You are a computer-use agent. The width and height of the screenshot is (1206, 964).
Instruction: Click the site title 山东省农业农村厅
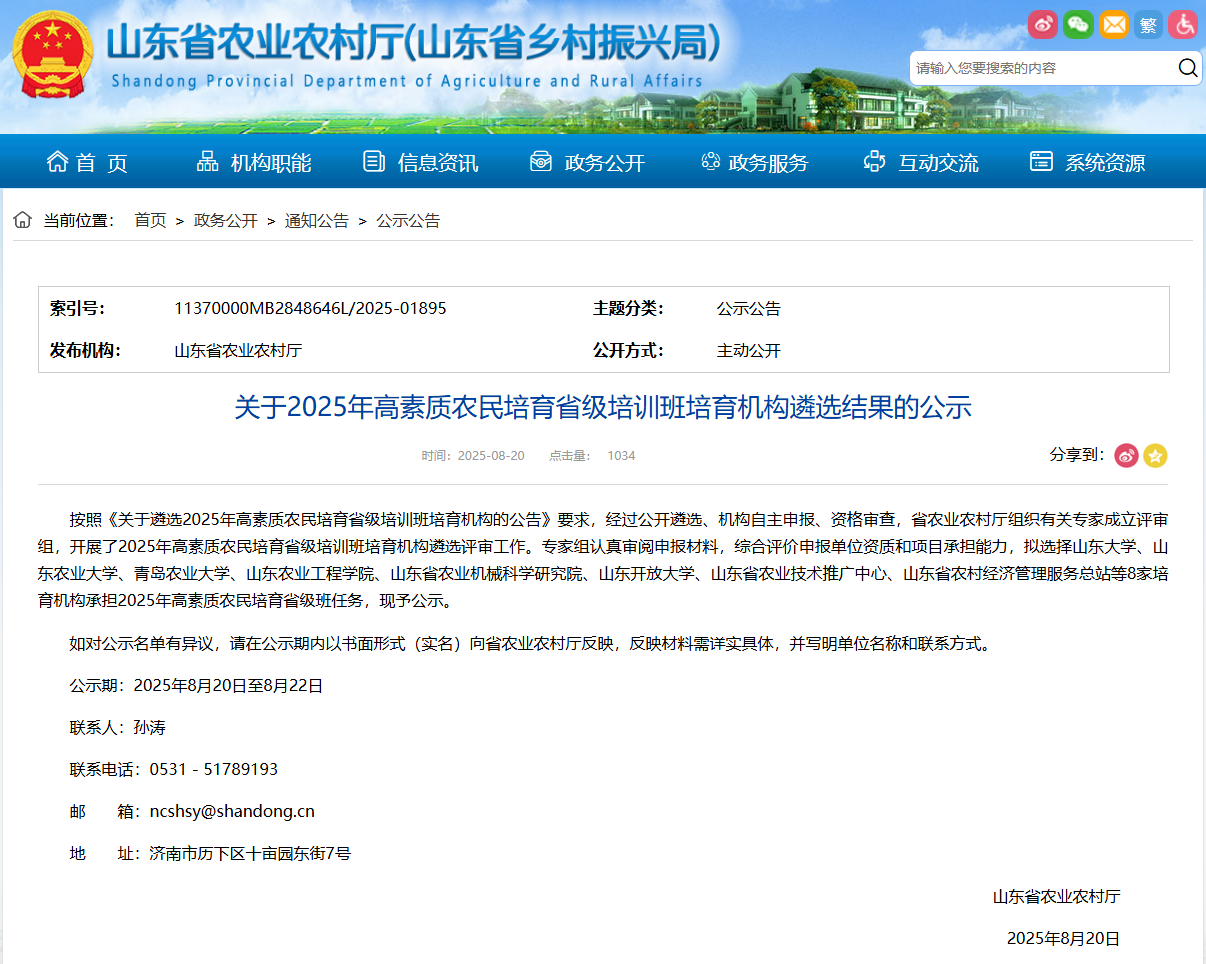click(x=413, y=43)
